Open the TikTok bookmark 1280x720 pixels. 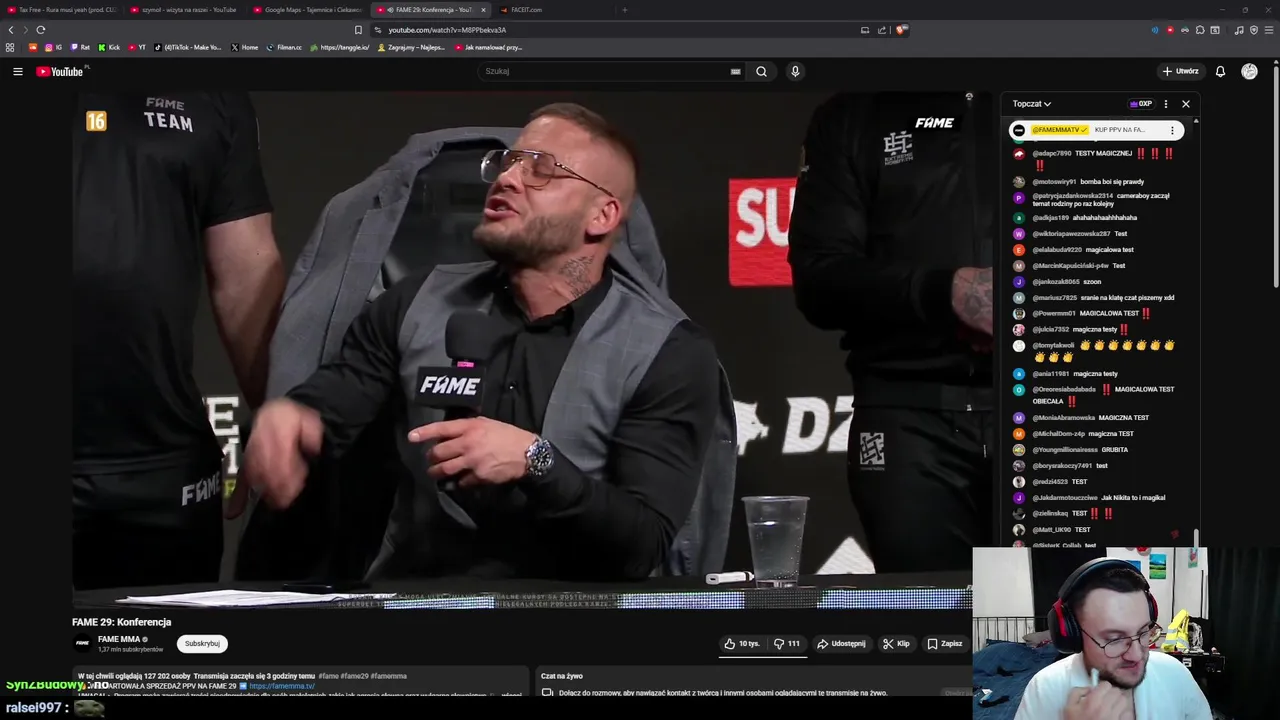pos(188,47)
